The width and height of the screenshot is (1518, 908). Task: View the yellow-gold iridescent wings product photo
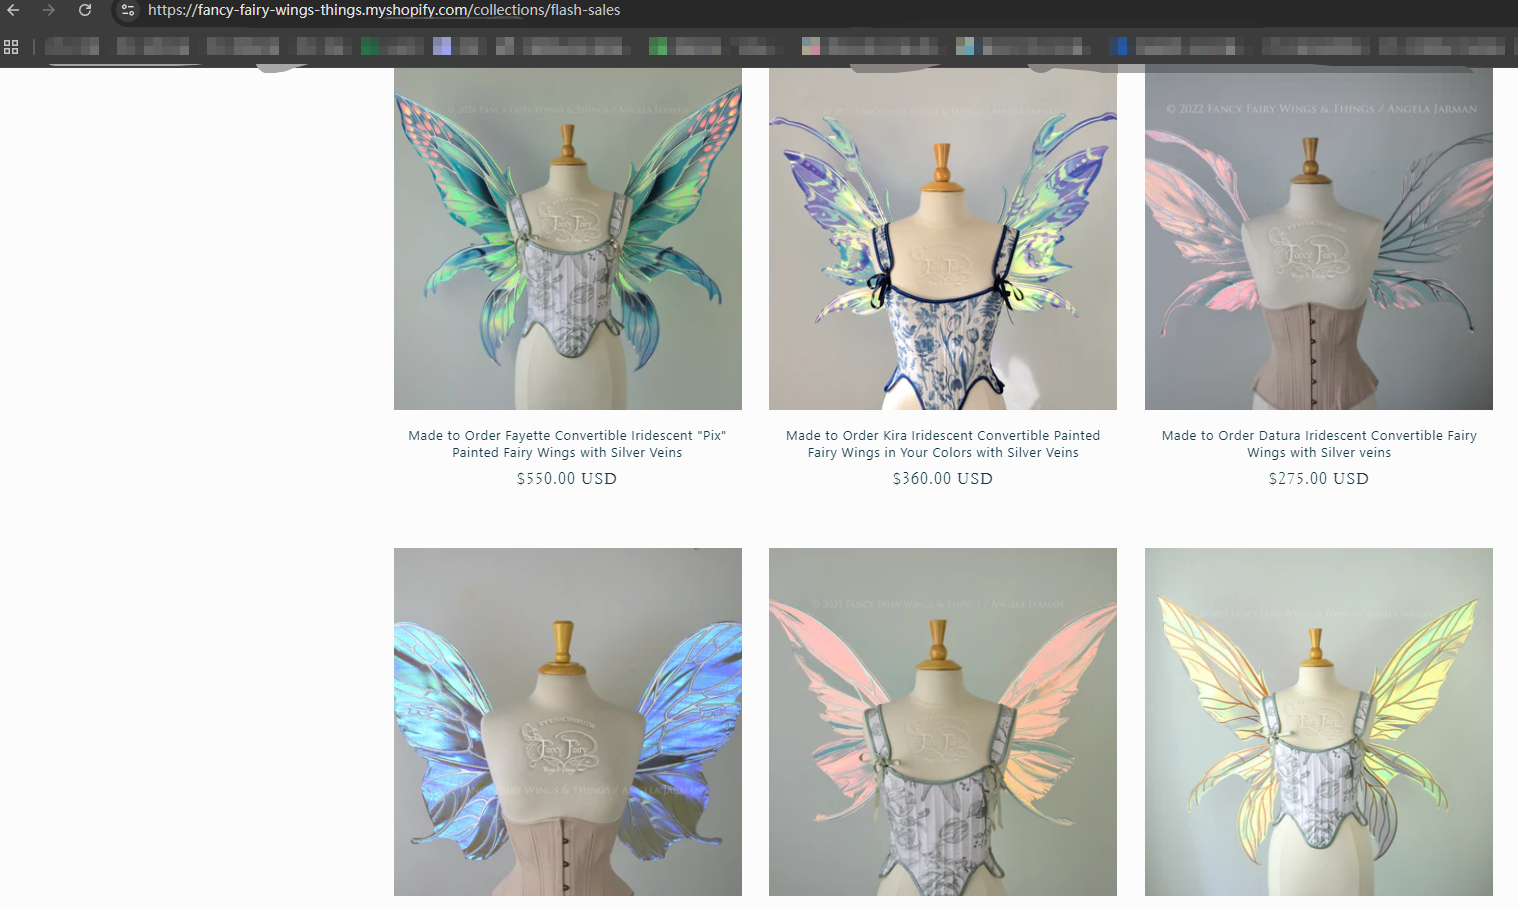[x=1319, y=722]
